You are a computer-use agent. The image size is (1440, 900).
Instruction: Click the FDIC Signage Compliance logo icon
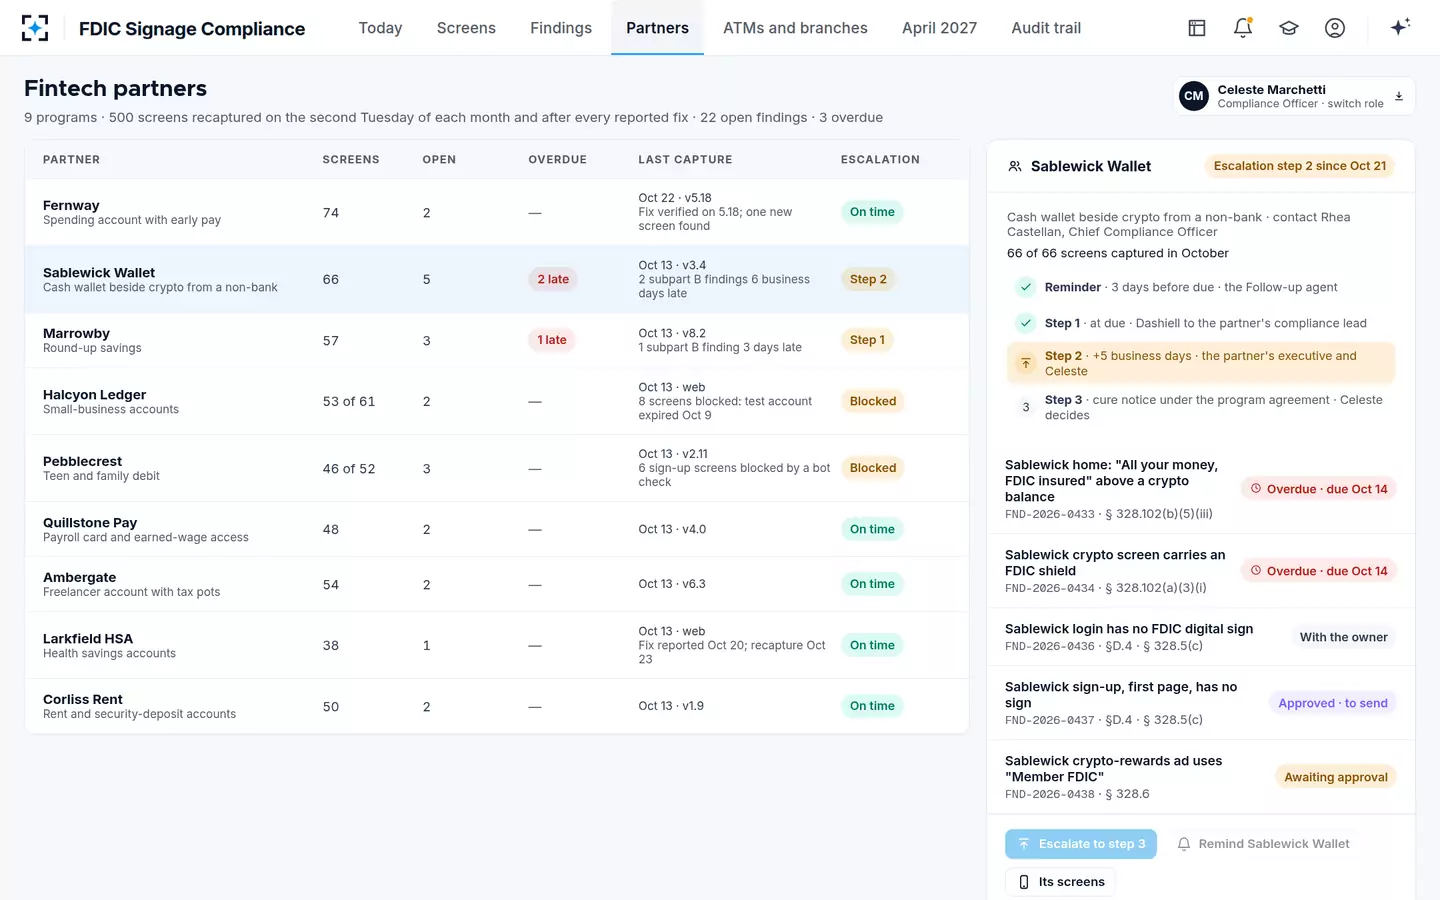[x=35, y=28]
